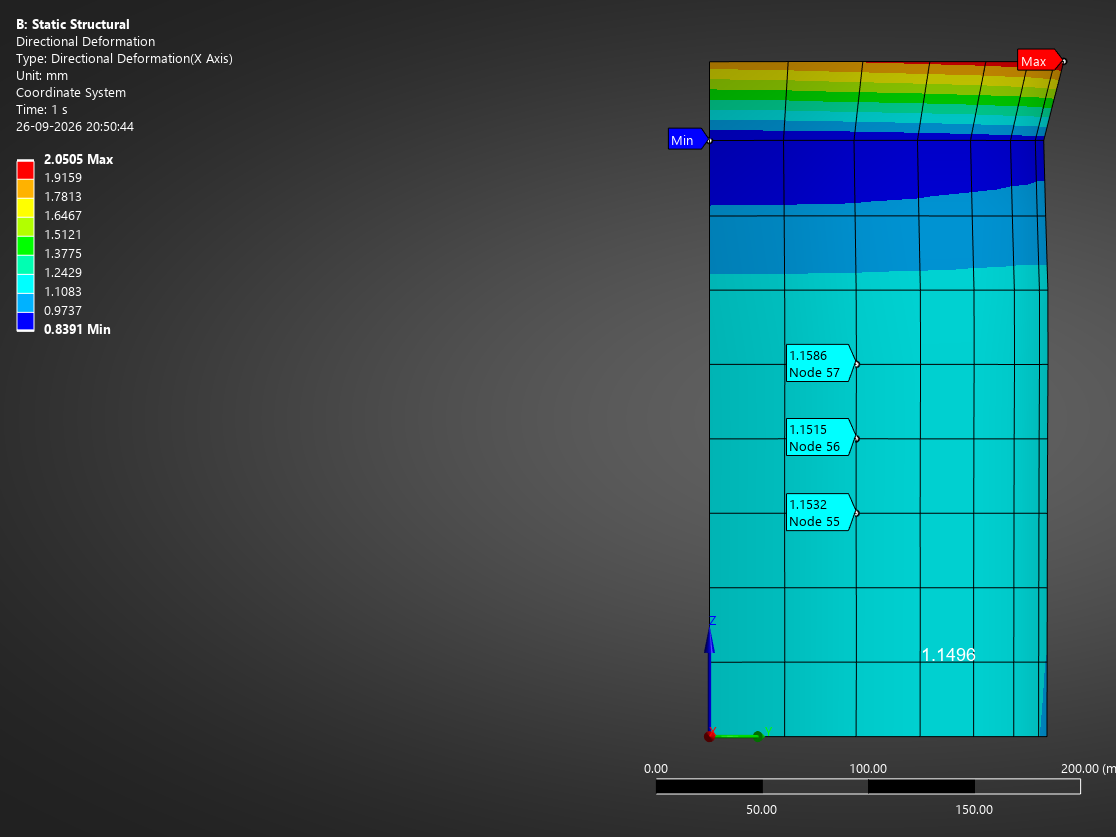Click the red legend color band
Screen dimensions: 1116x837
26,169
